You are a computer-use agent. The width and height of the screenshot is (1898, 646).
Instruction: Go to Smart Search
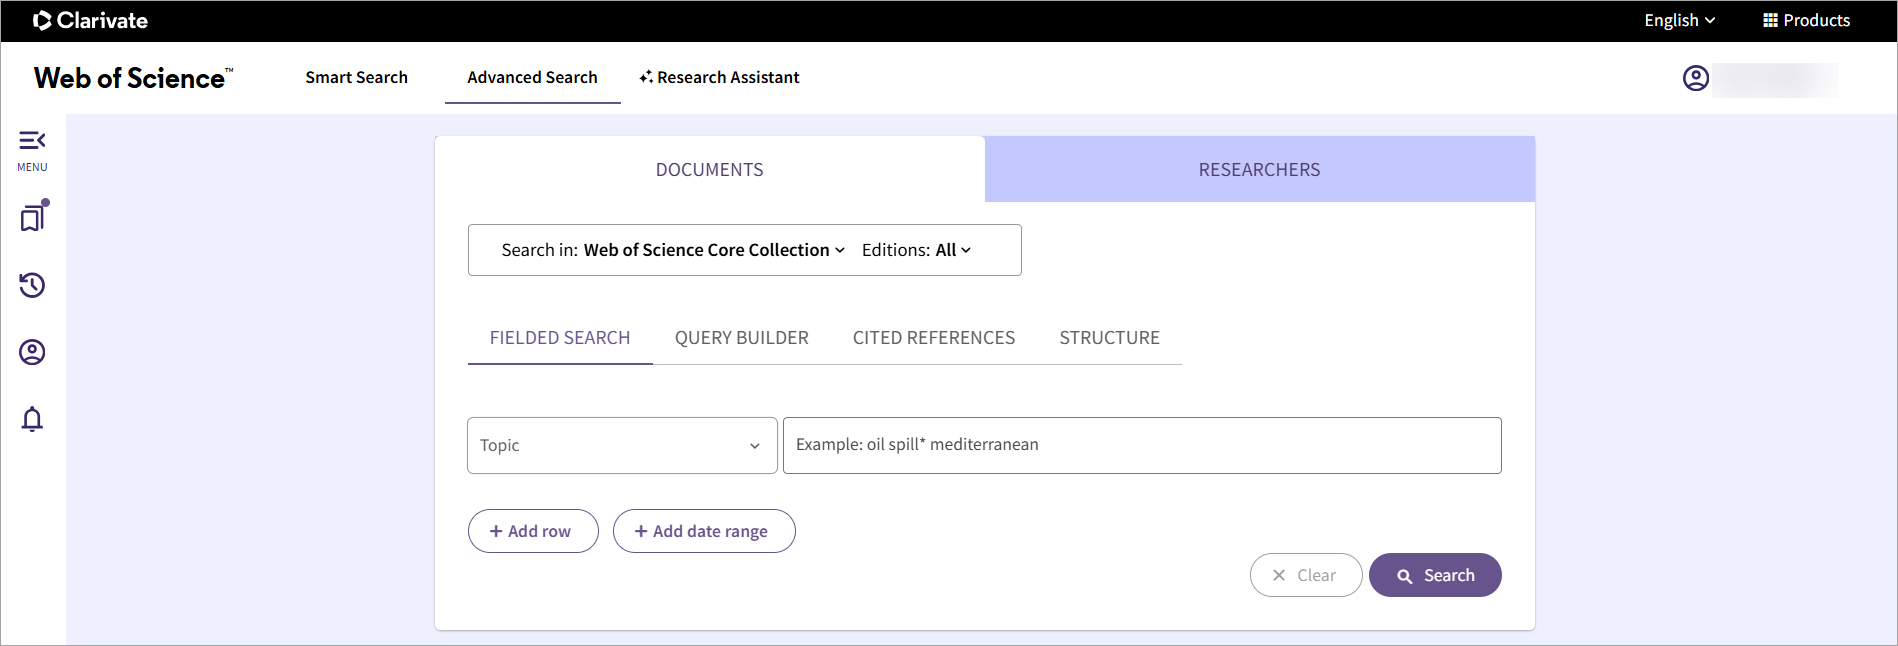(356, 77)
